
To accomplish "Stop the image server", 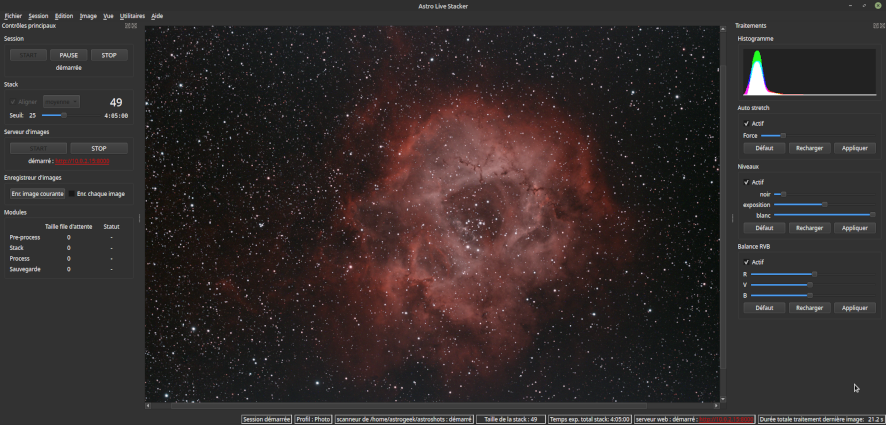I will coord(99,148).
